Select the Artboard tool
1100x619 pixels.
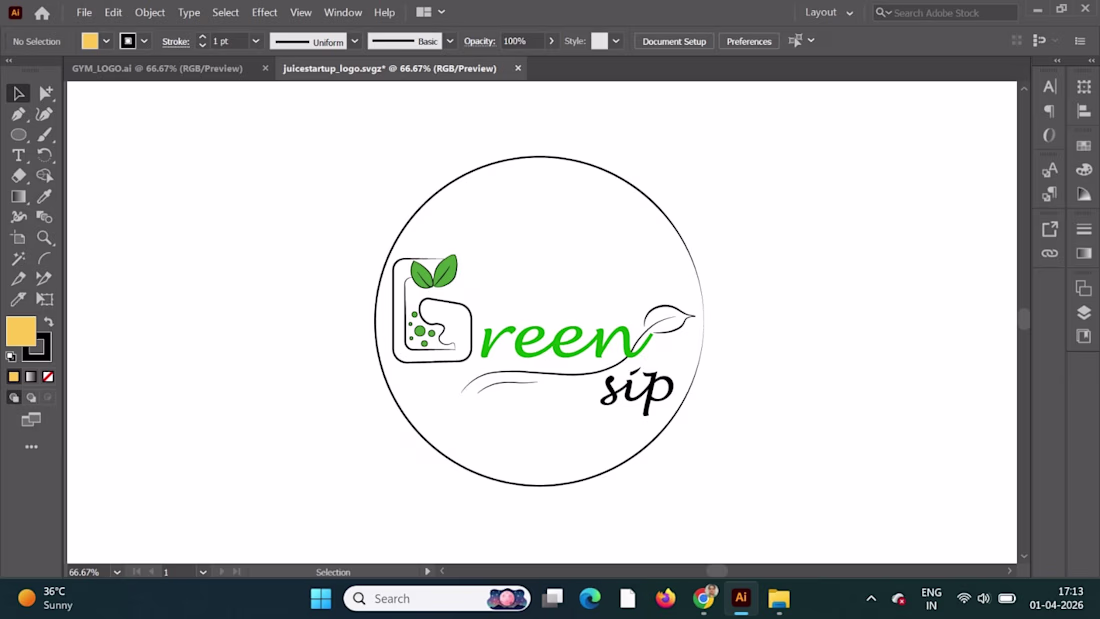point(18,238)
